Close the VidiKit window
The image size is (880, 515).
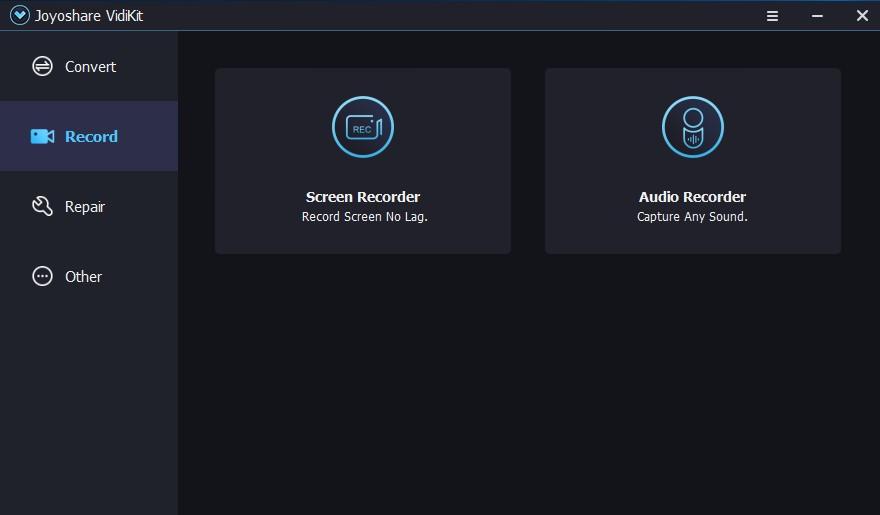pos(863,16)
